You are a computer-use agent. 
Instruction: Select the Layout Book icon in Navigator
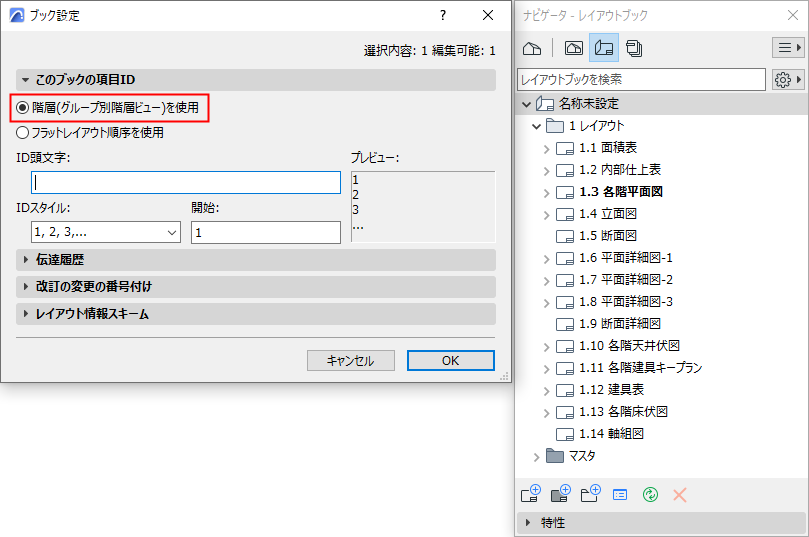(x=604, y=48)
